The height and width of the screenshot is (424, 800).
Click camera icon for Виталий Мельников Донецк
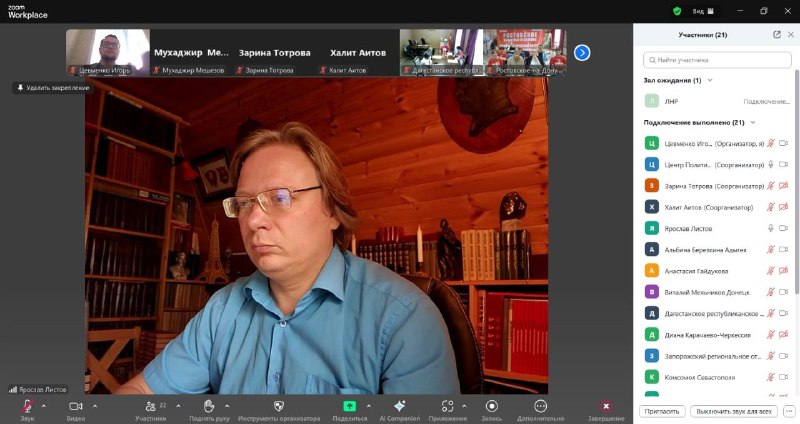784,292
